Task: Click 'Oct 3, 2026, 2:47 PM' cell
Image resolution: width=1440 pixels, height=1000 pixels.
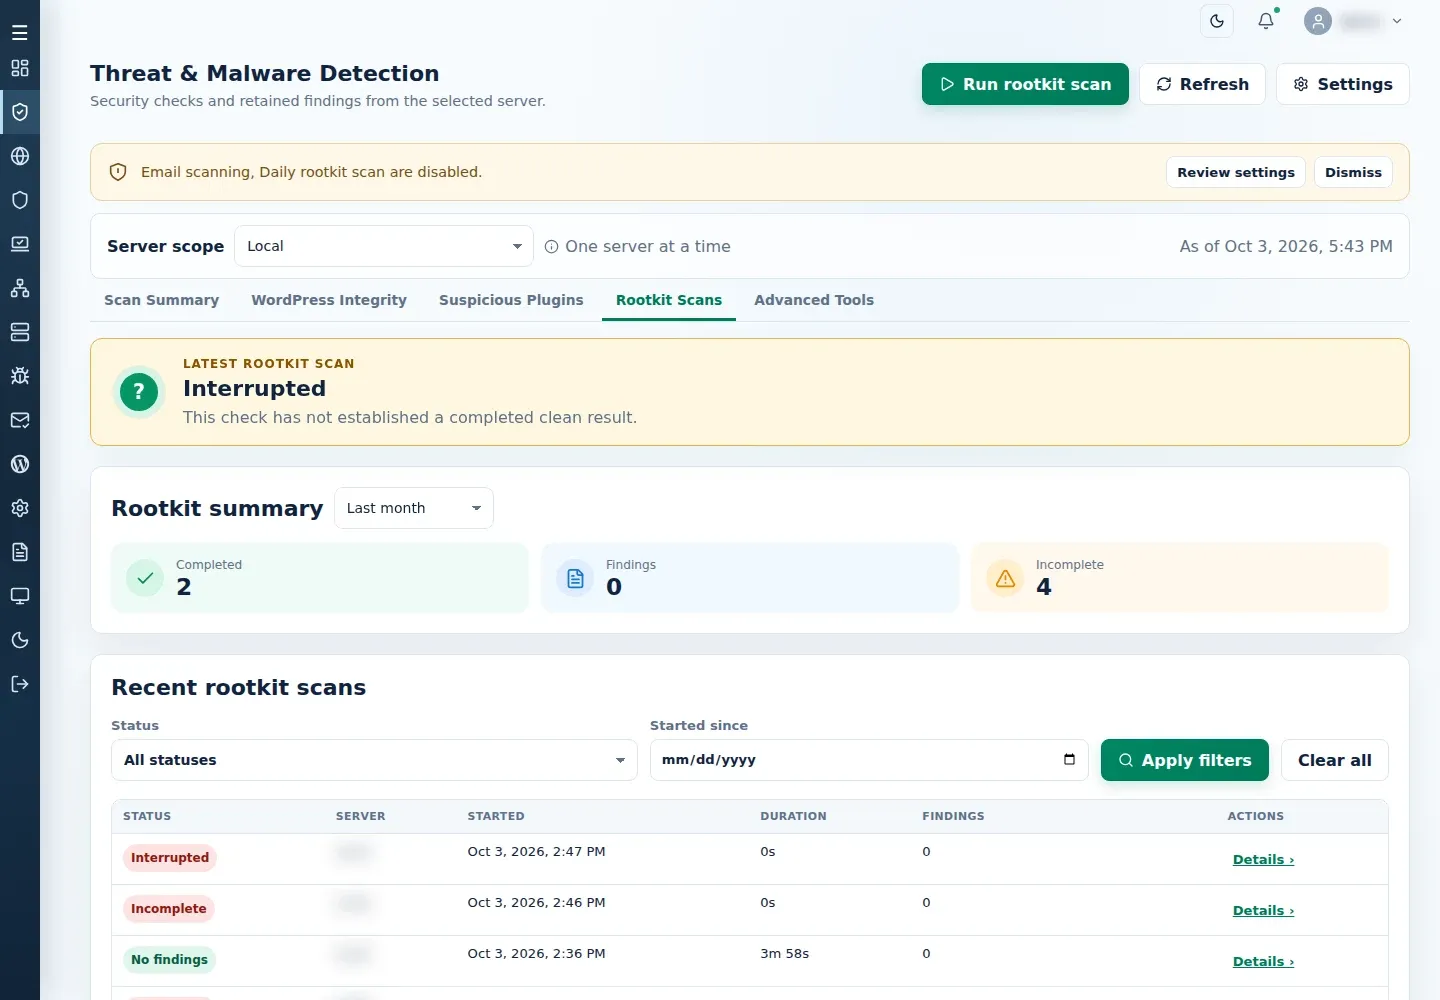Action: point(536,852)
